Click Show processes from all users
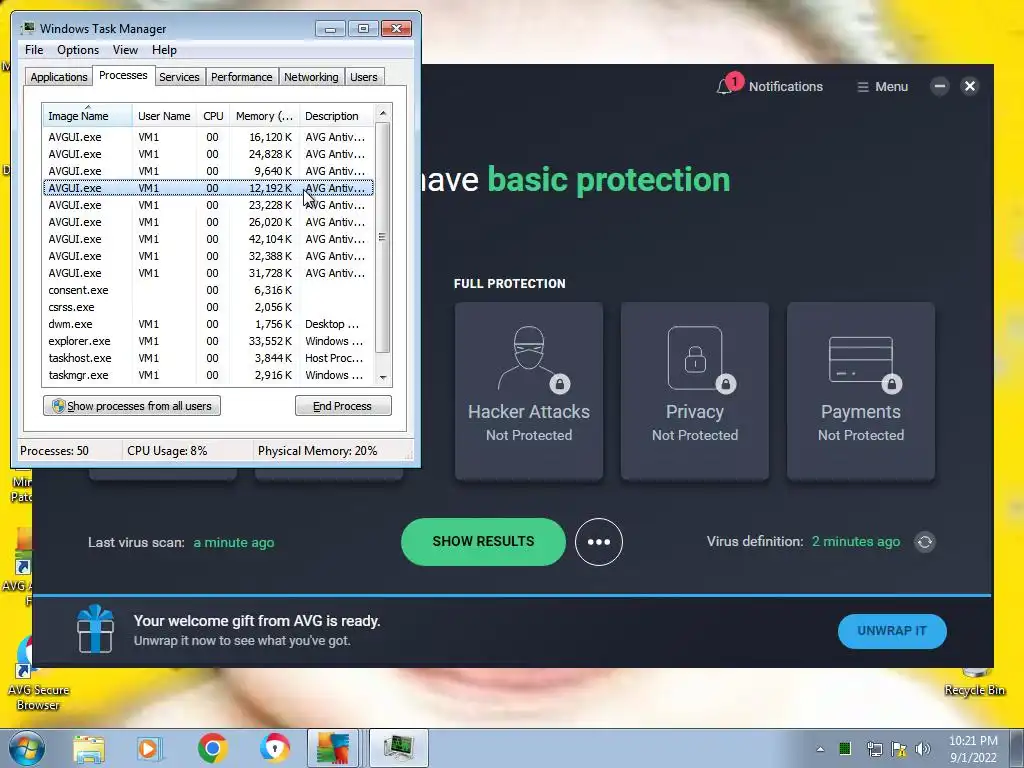This screenshot has height=768, width=1024. point(132,406)
